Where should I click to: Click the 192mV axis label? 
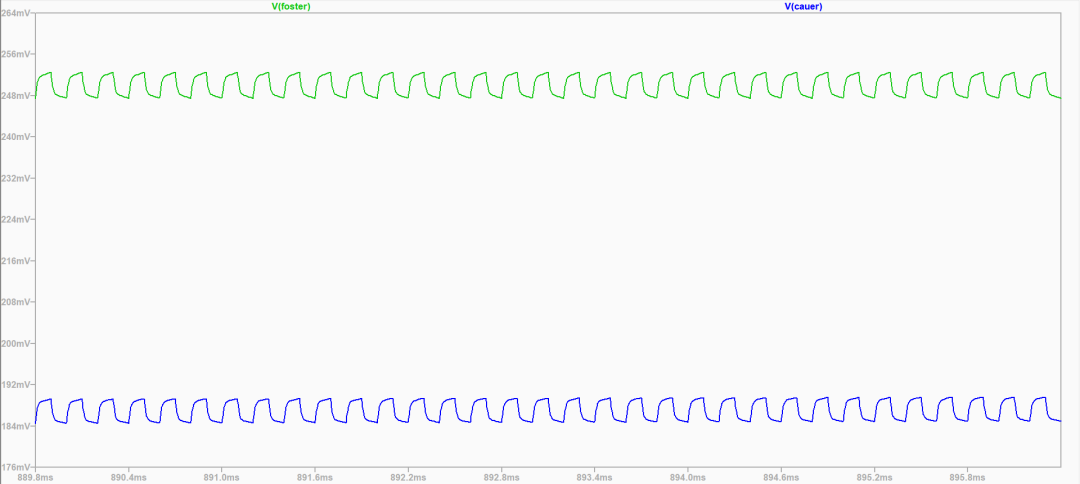(14, 385)
